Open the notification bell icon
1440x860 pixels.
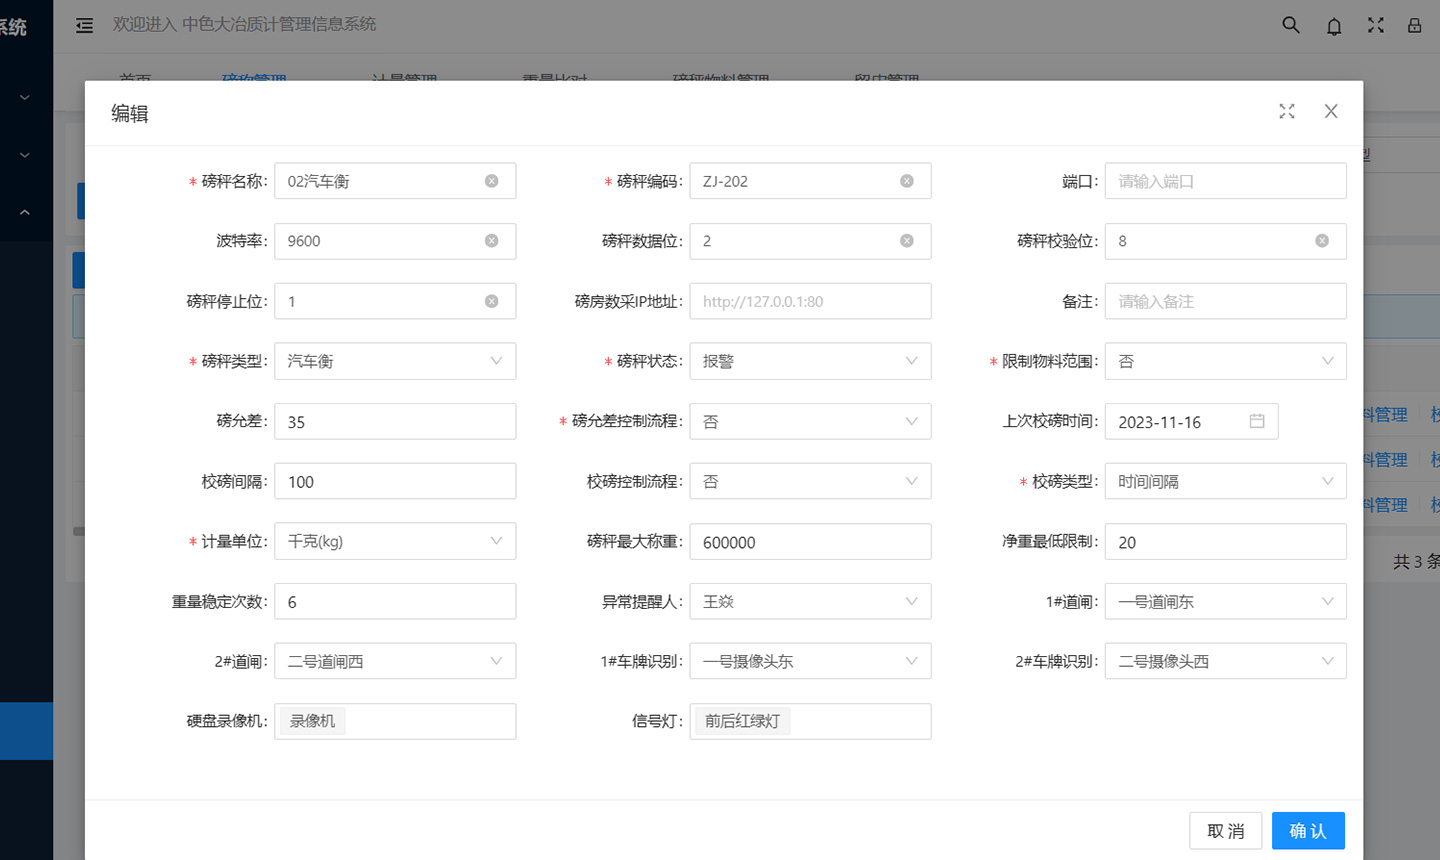1334,26
